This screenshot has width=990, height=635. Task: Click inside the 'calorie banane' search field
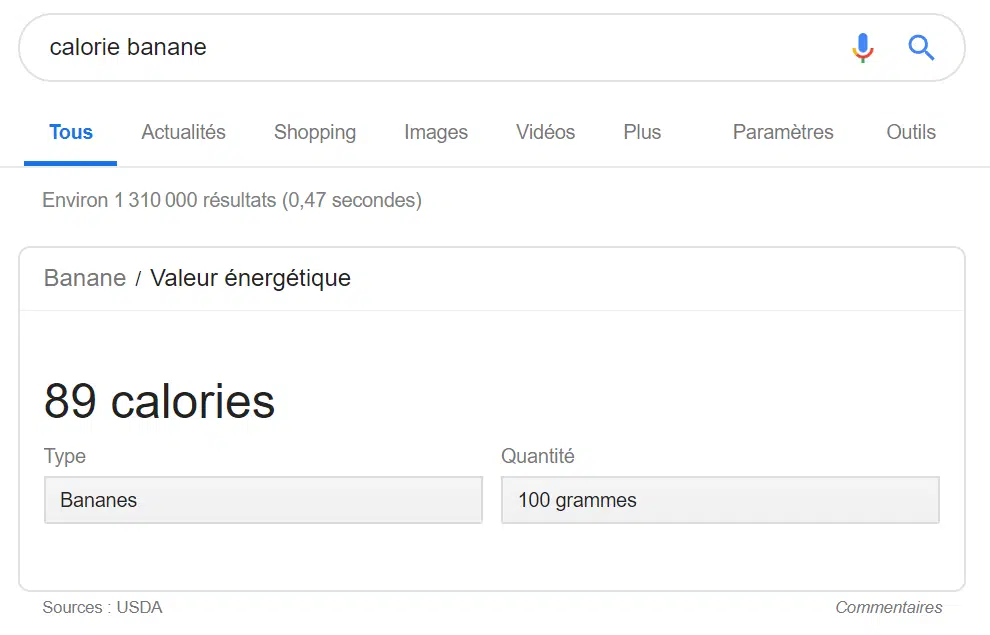400,47
